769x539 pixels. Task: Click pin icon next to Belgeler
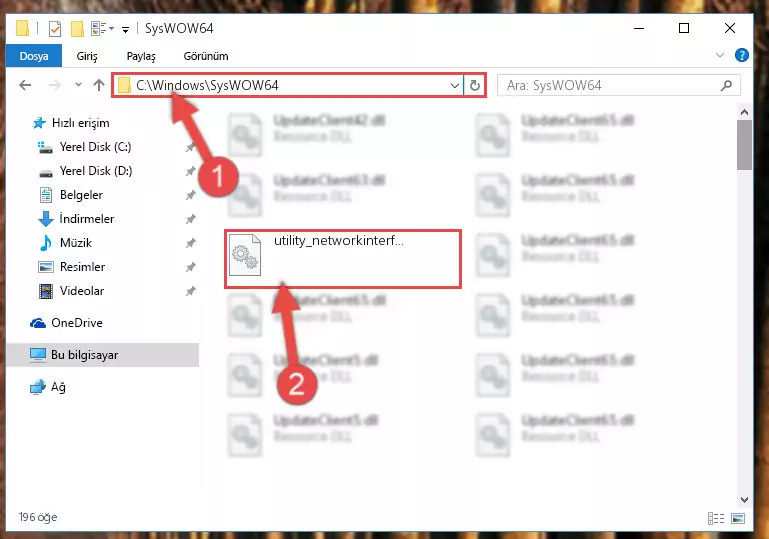coord(190,195)
